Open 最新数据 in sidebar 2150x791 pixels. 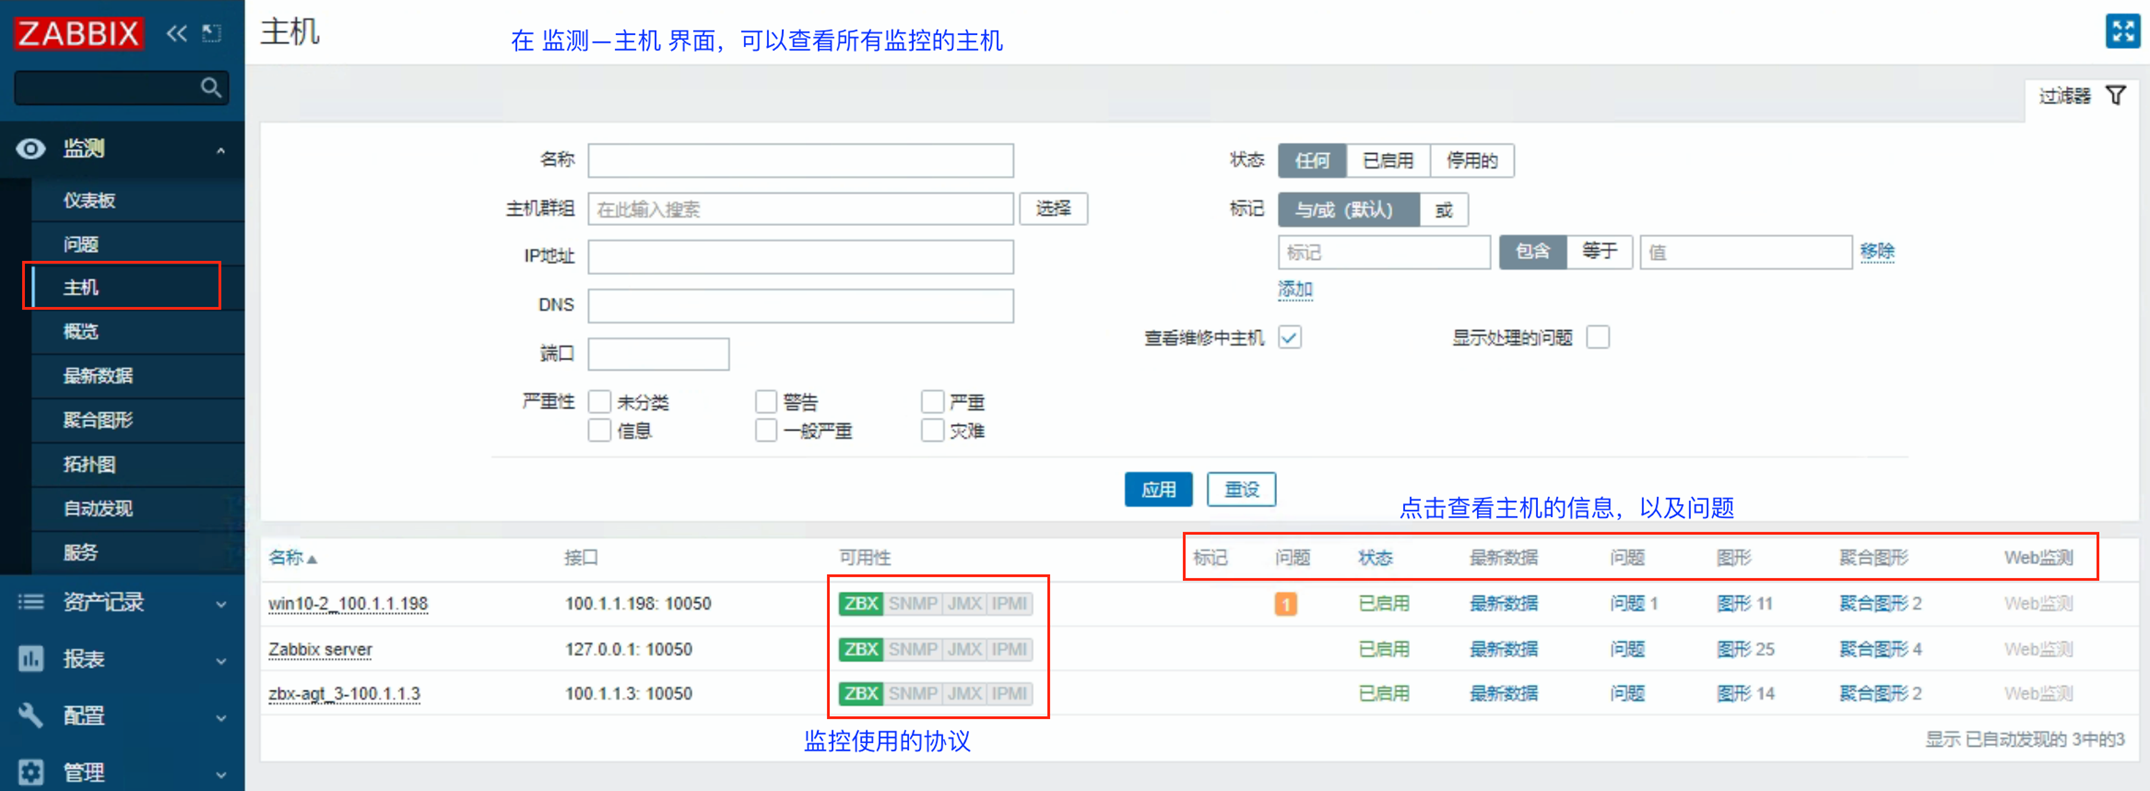pos(98,376)
